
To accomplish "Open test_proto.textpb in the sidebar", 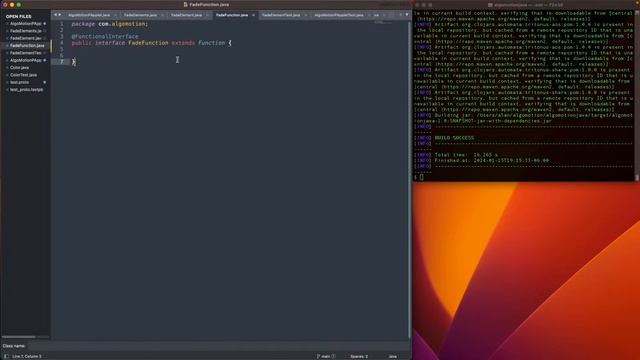I will click(27, 90).
